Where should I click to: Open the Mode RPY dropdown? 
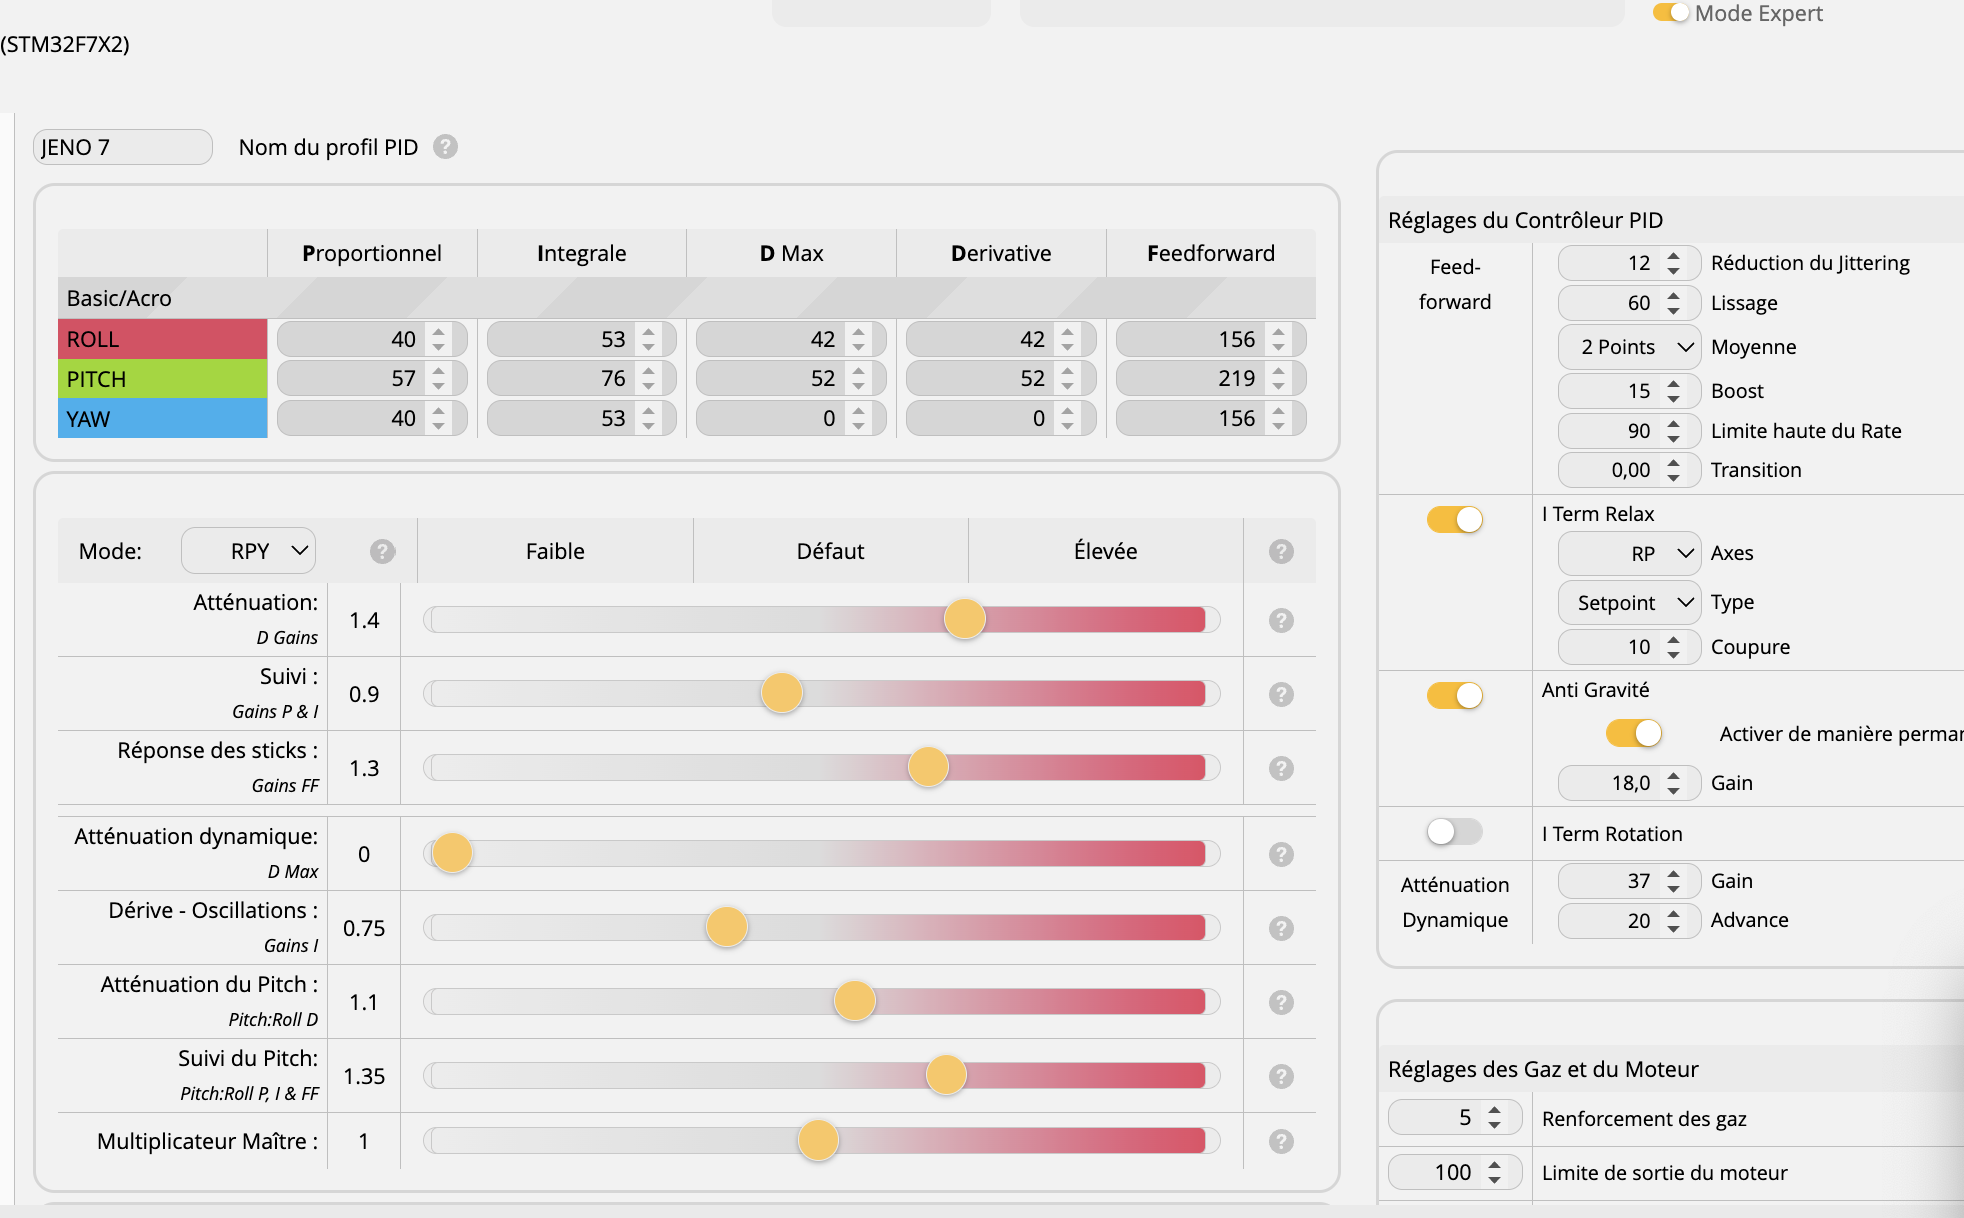[248, 551]
